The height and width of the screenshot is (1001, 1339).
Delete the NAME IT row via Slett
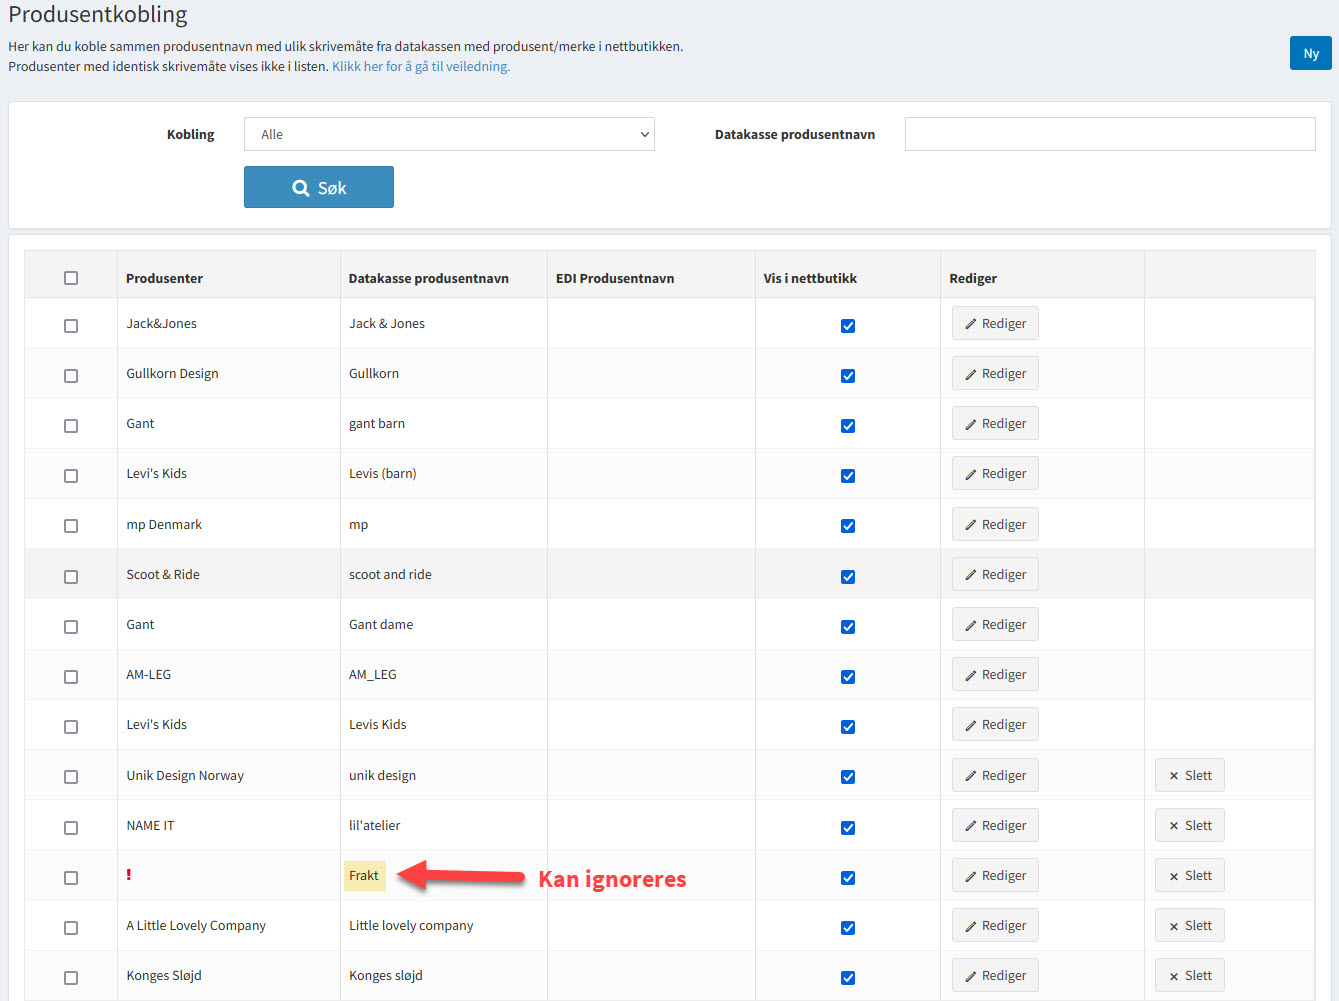coord(1189,826)
